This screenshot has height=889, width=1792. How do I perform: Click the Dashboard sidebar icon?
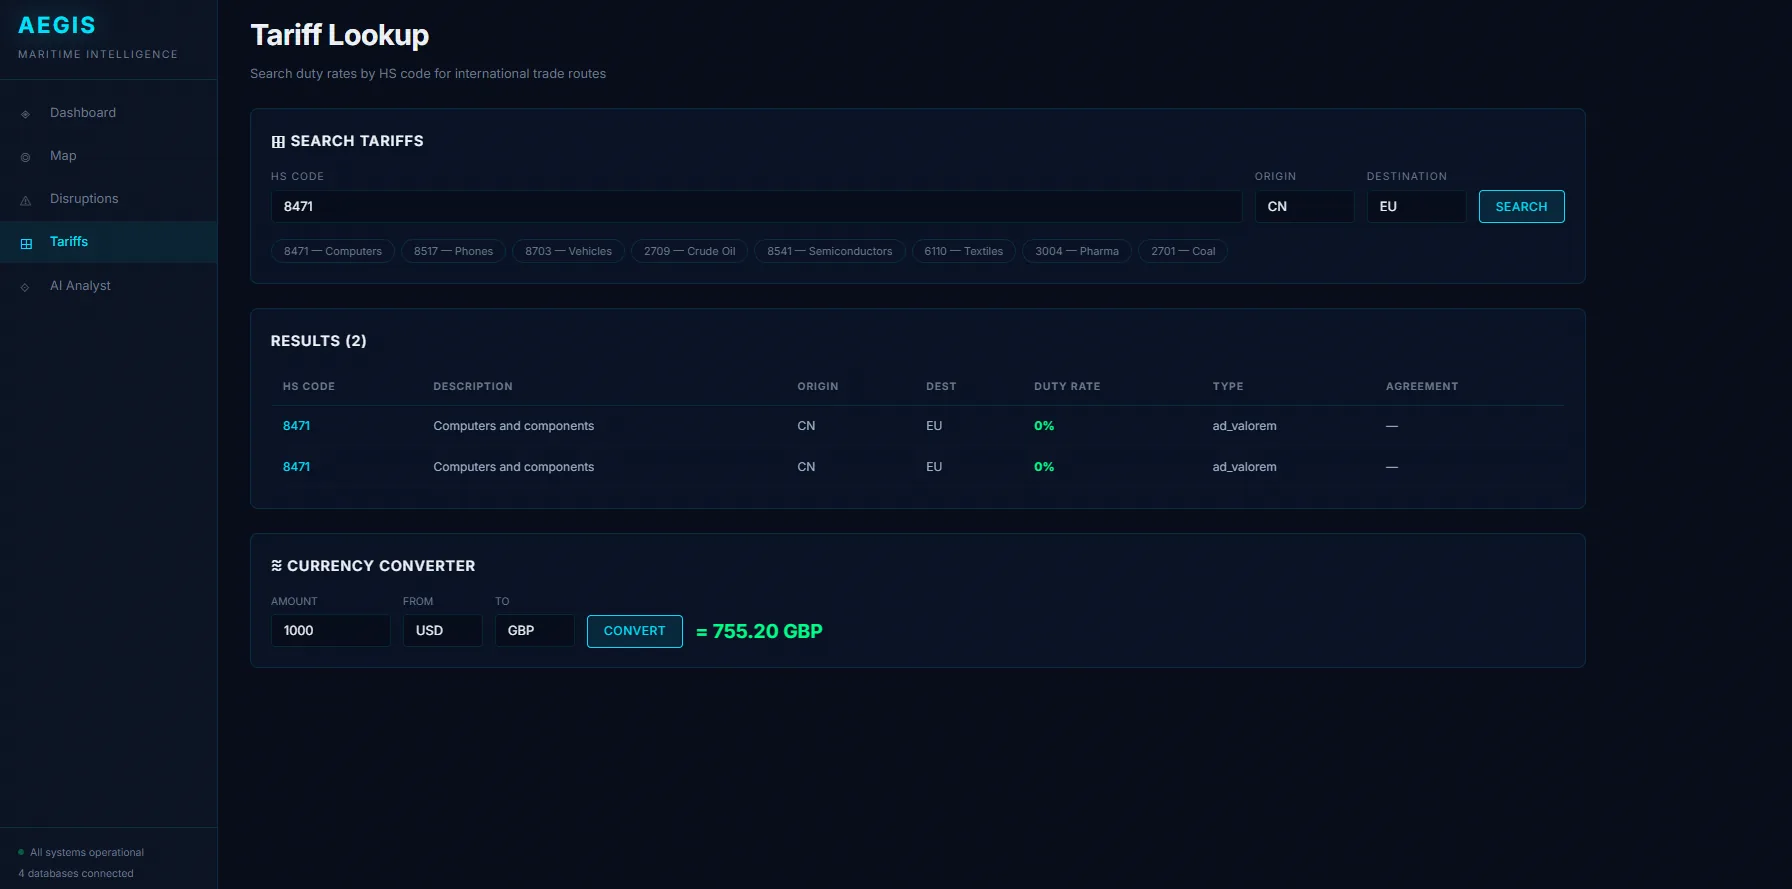point(26,114)
